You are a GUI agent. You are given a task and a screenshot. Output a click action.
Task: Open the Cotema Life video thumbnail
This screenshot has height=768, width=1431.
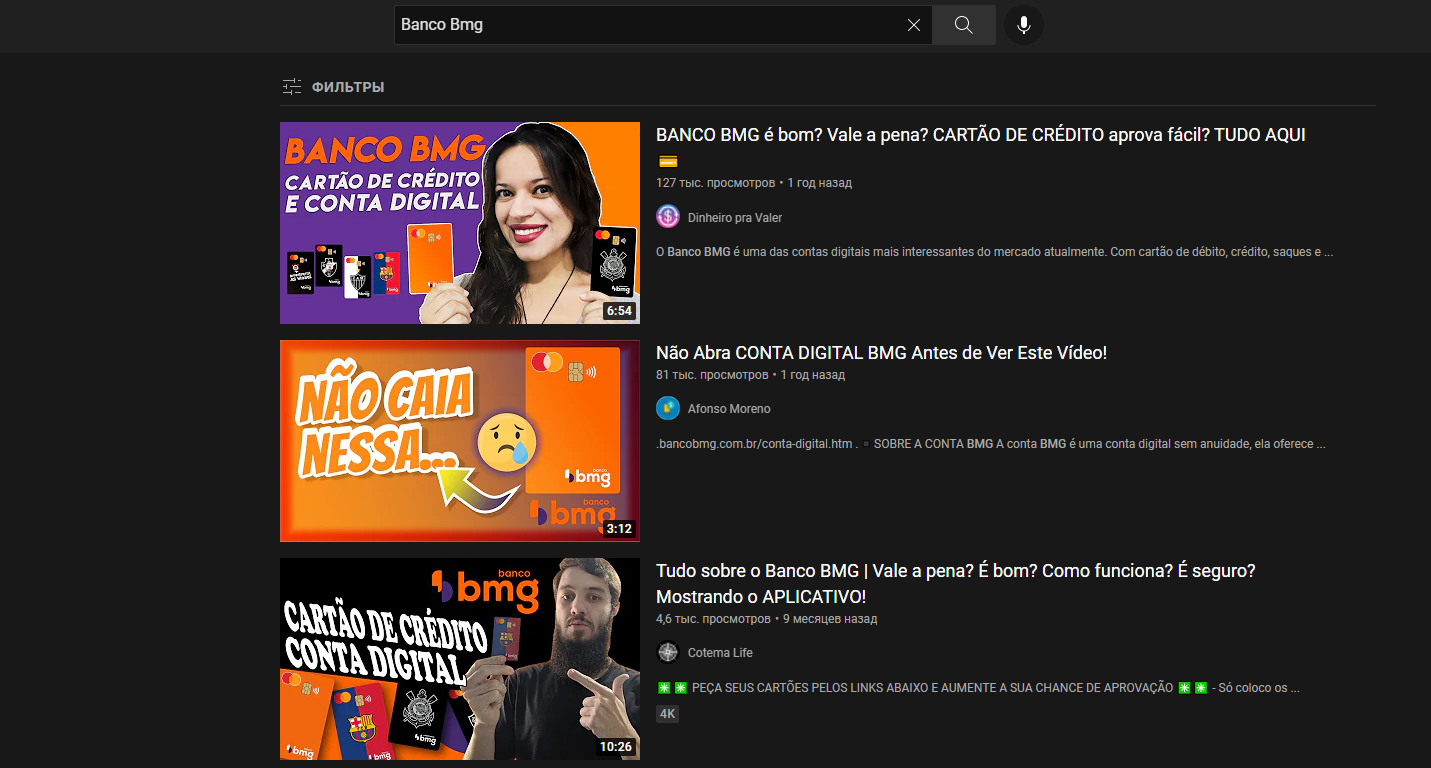pos(460,659)
